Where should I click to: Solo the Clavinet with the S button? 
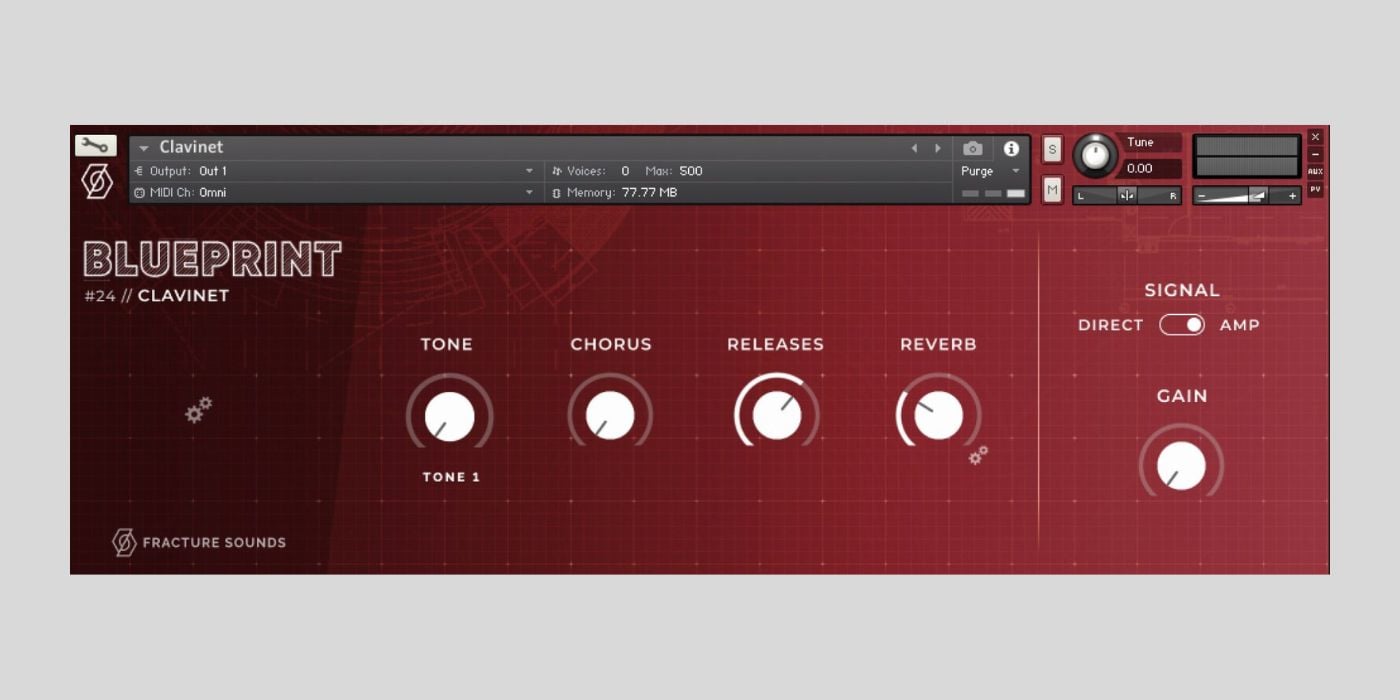pyautogui.click(x=1051, y=147)
